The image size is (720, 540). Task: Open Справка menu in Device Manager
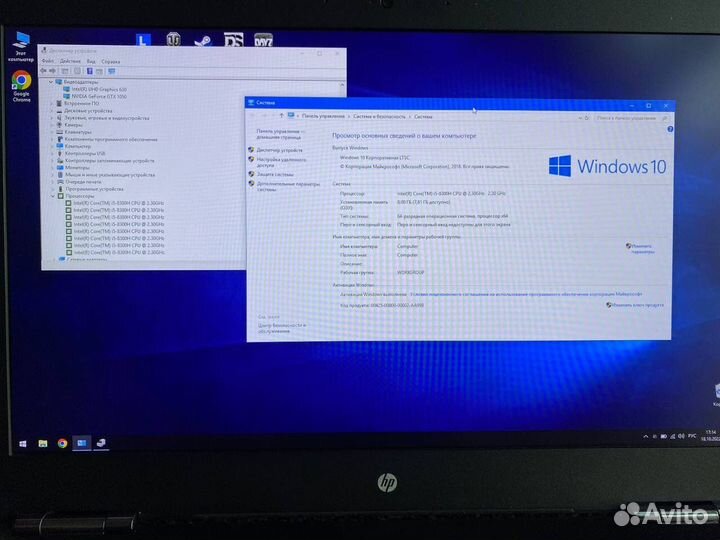tap(111, 61)
